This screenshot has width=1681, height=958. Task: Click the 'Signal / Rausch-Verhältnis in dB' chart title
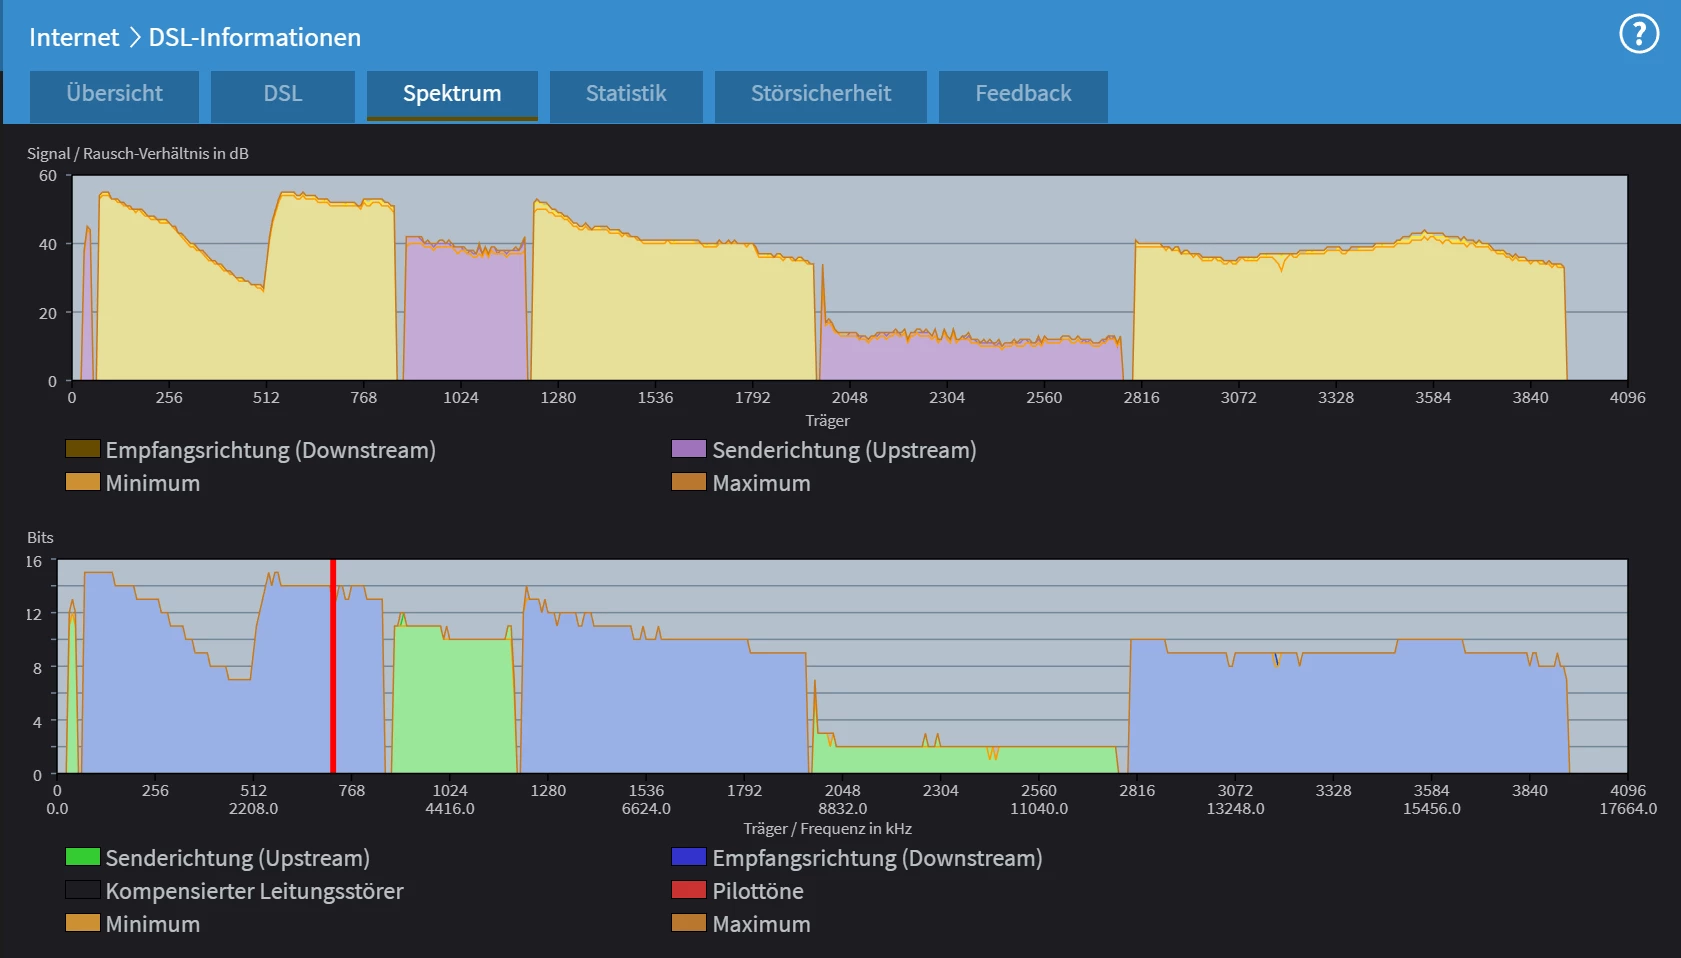(x=138, y=153)
